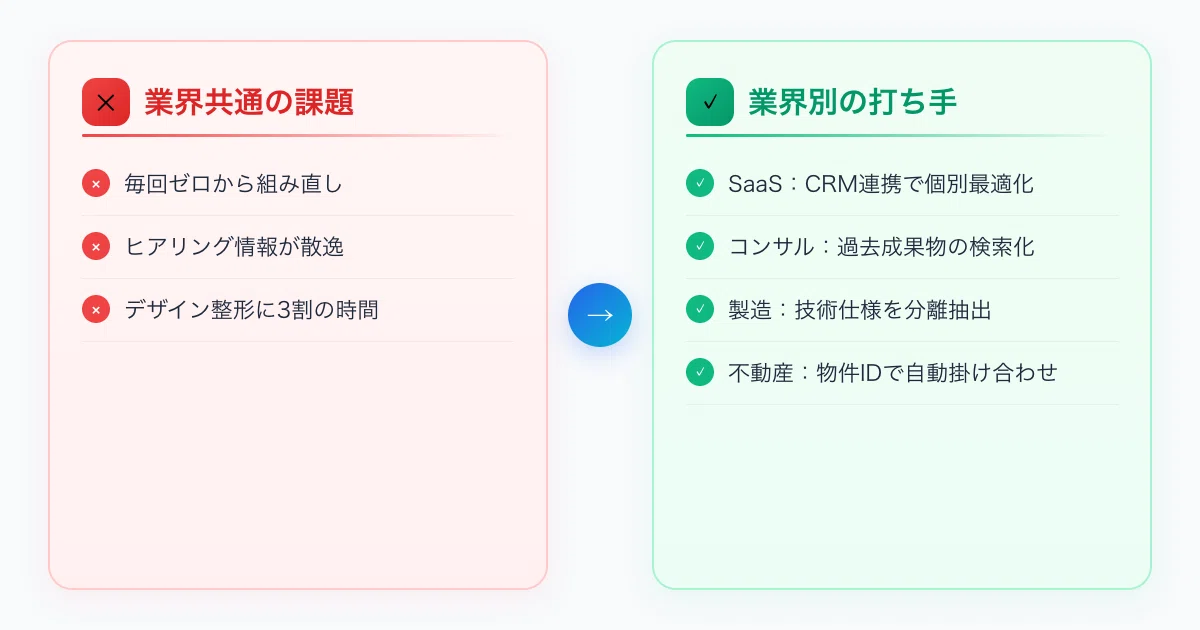Click the text 製造：技術仕様を分離抽出
The image size is (1200, 630).
860,310
